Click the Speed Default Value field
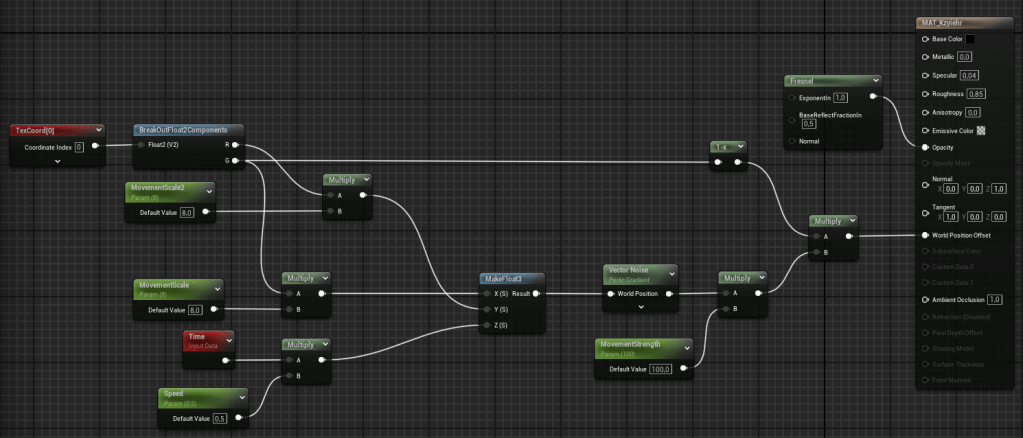The height and width of the screenshot is (438, 1023). (219, 418)
